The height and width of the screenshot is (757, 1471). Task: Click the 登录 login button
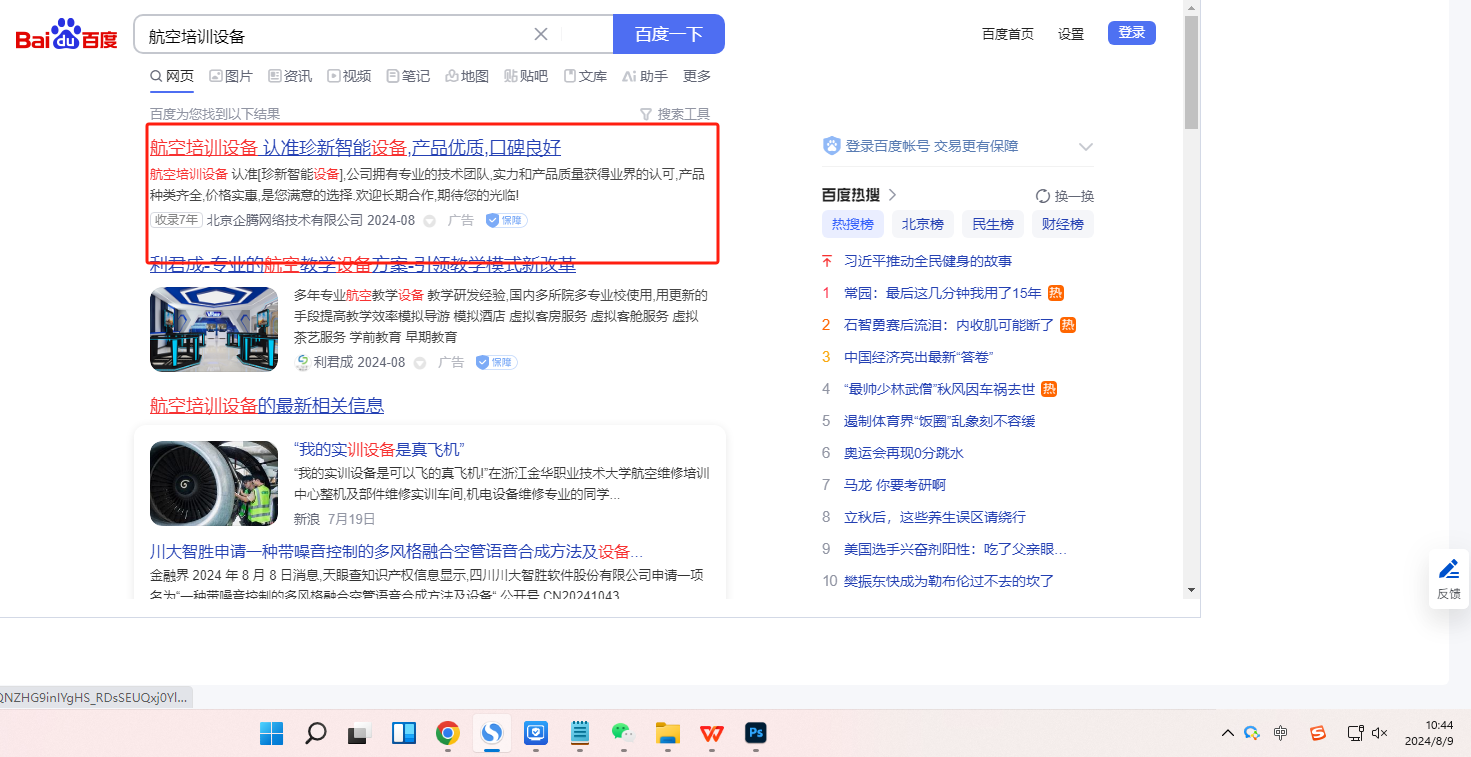click(1131, 33)
